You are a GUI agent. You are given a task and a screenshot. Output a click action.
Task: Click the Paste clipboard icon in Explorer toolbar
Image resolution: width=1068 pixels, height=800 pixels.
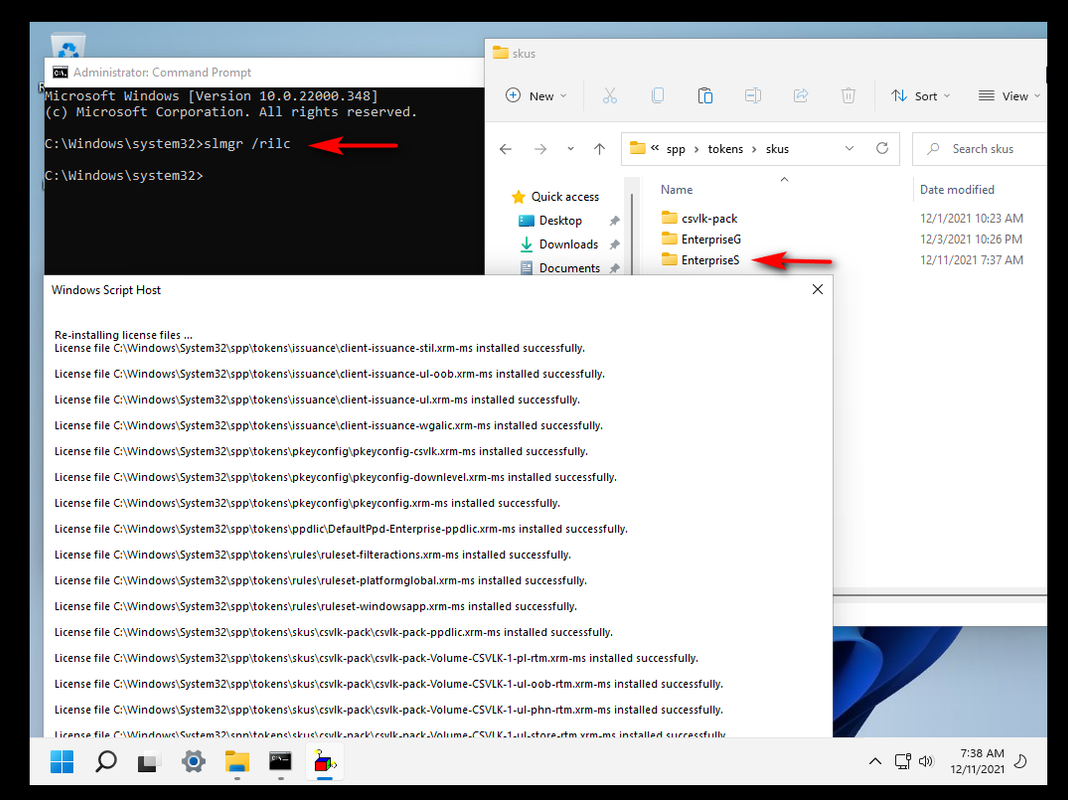(x=705, y=96)
